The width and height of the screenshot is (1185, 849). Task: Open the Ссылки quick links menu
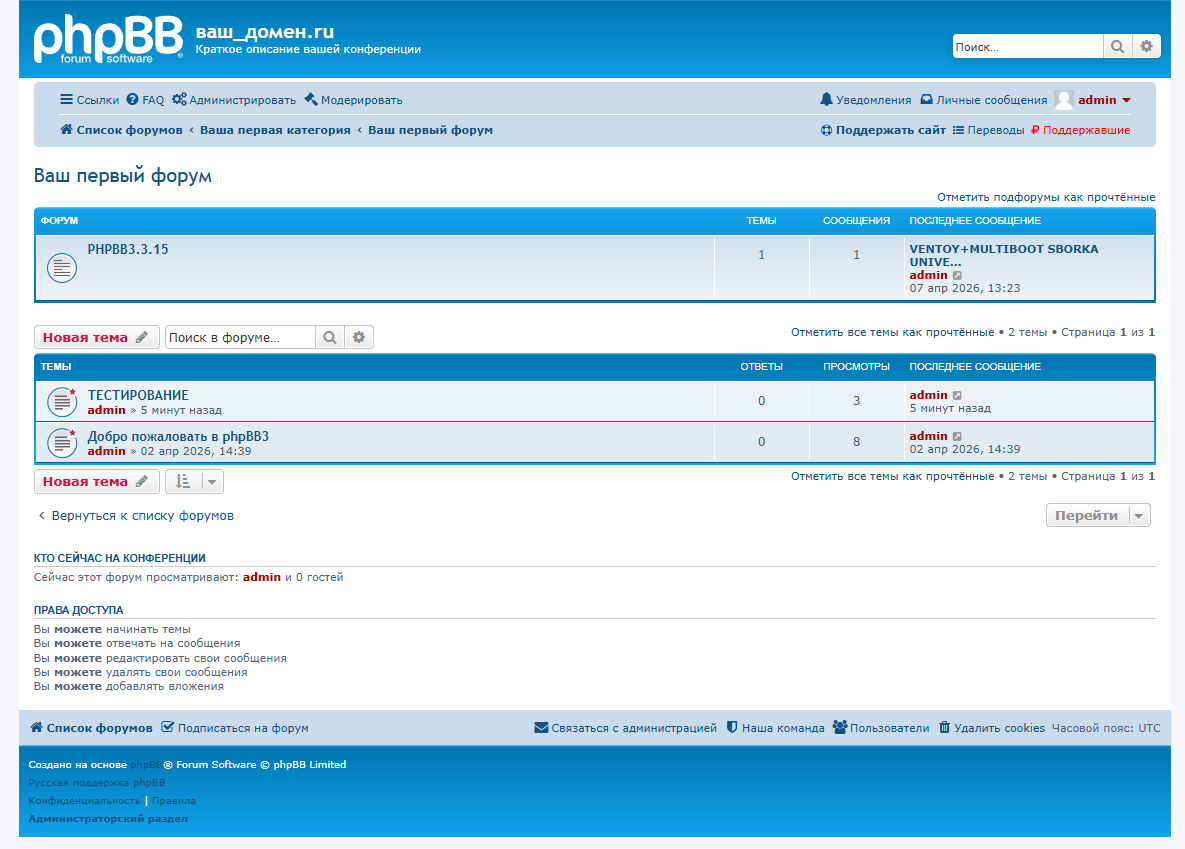(89, 100)
